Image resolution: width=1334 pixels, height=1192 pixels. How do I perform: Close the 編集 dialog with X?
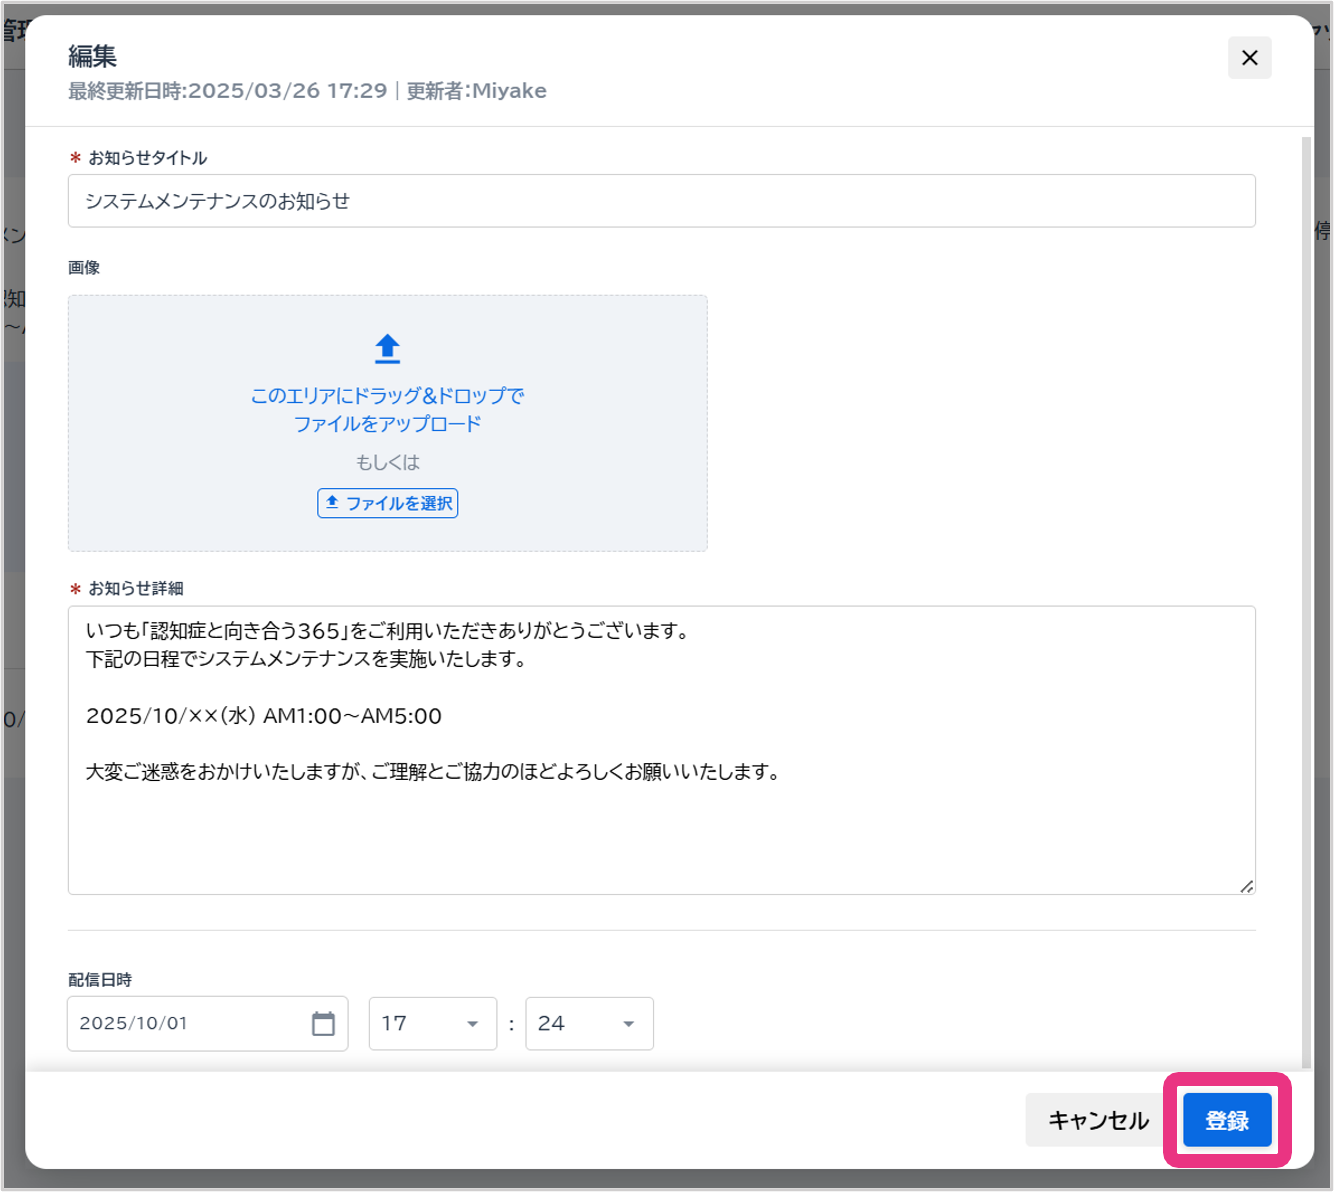click(1249, 58)
